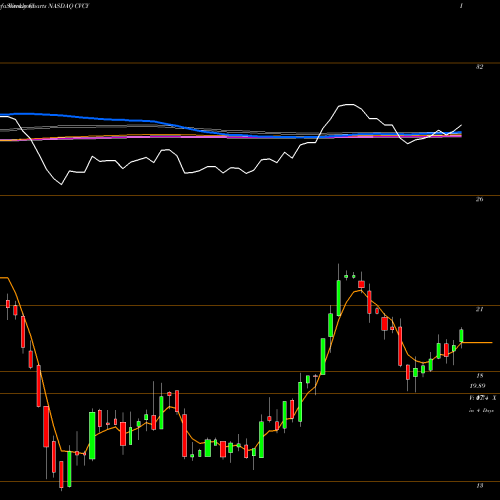
Task: Click the 32 price axis label
Action: pos(479,67)
